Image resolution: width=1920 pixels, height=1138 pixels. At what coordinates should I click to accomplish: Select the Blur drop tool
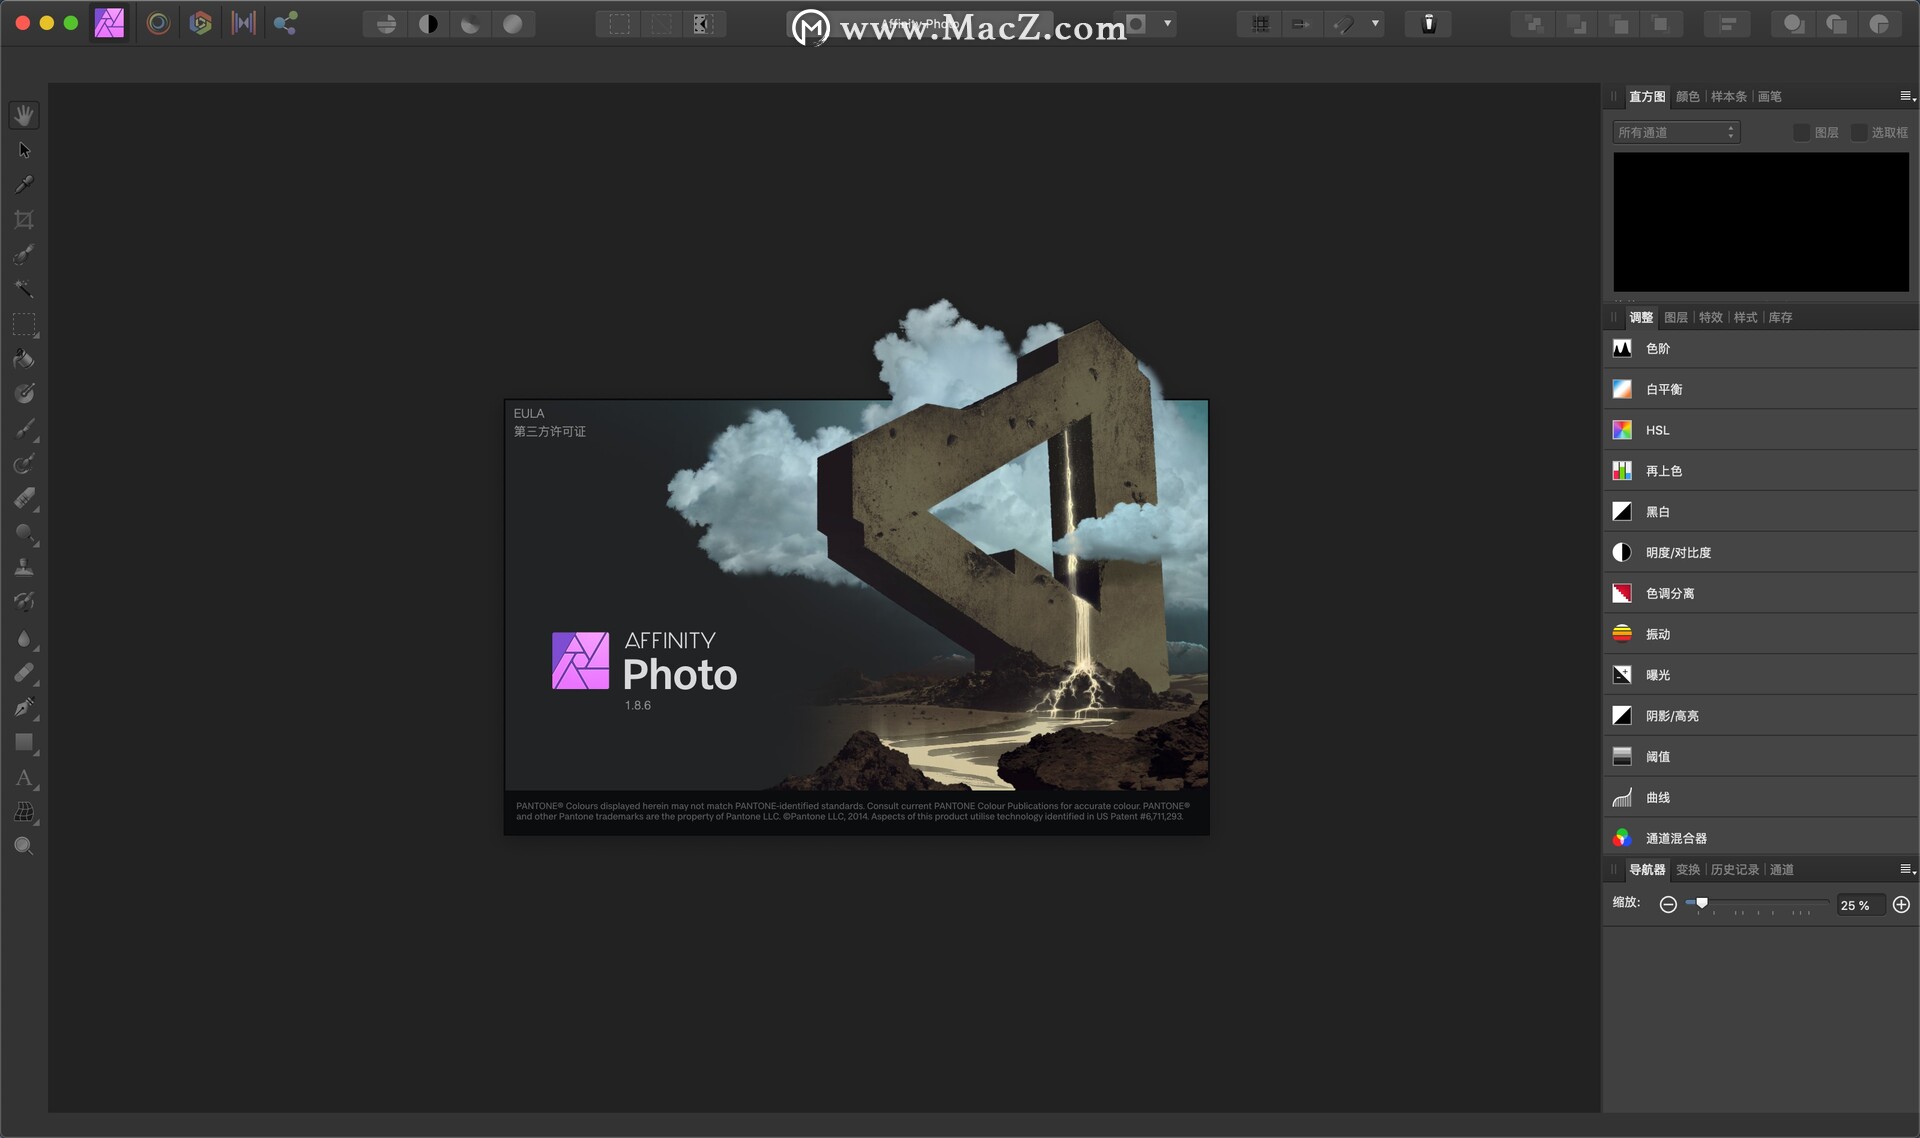click(x=24, y=638)
